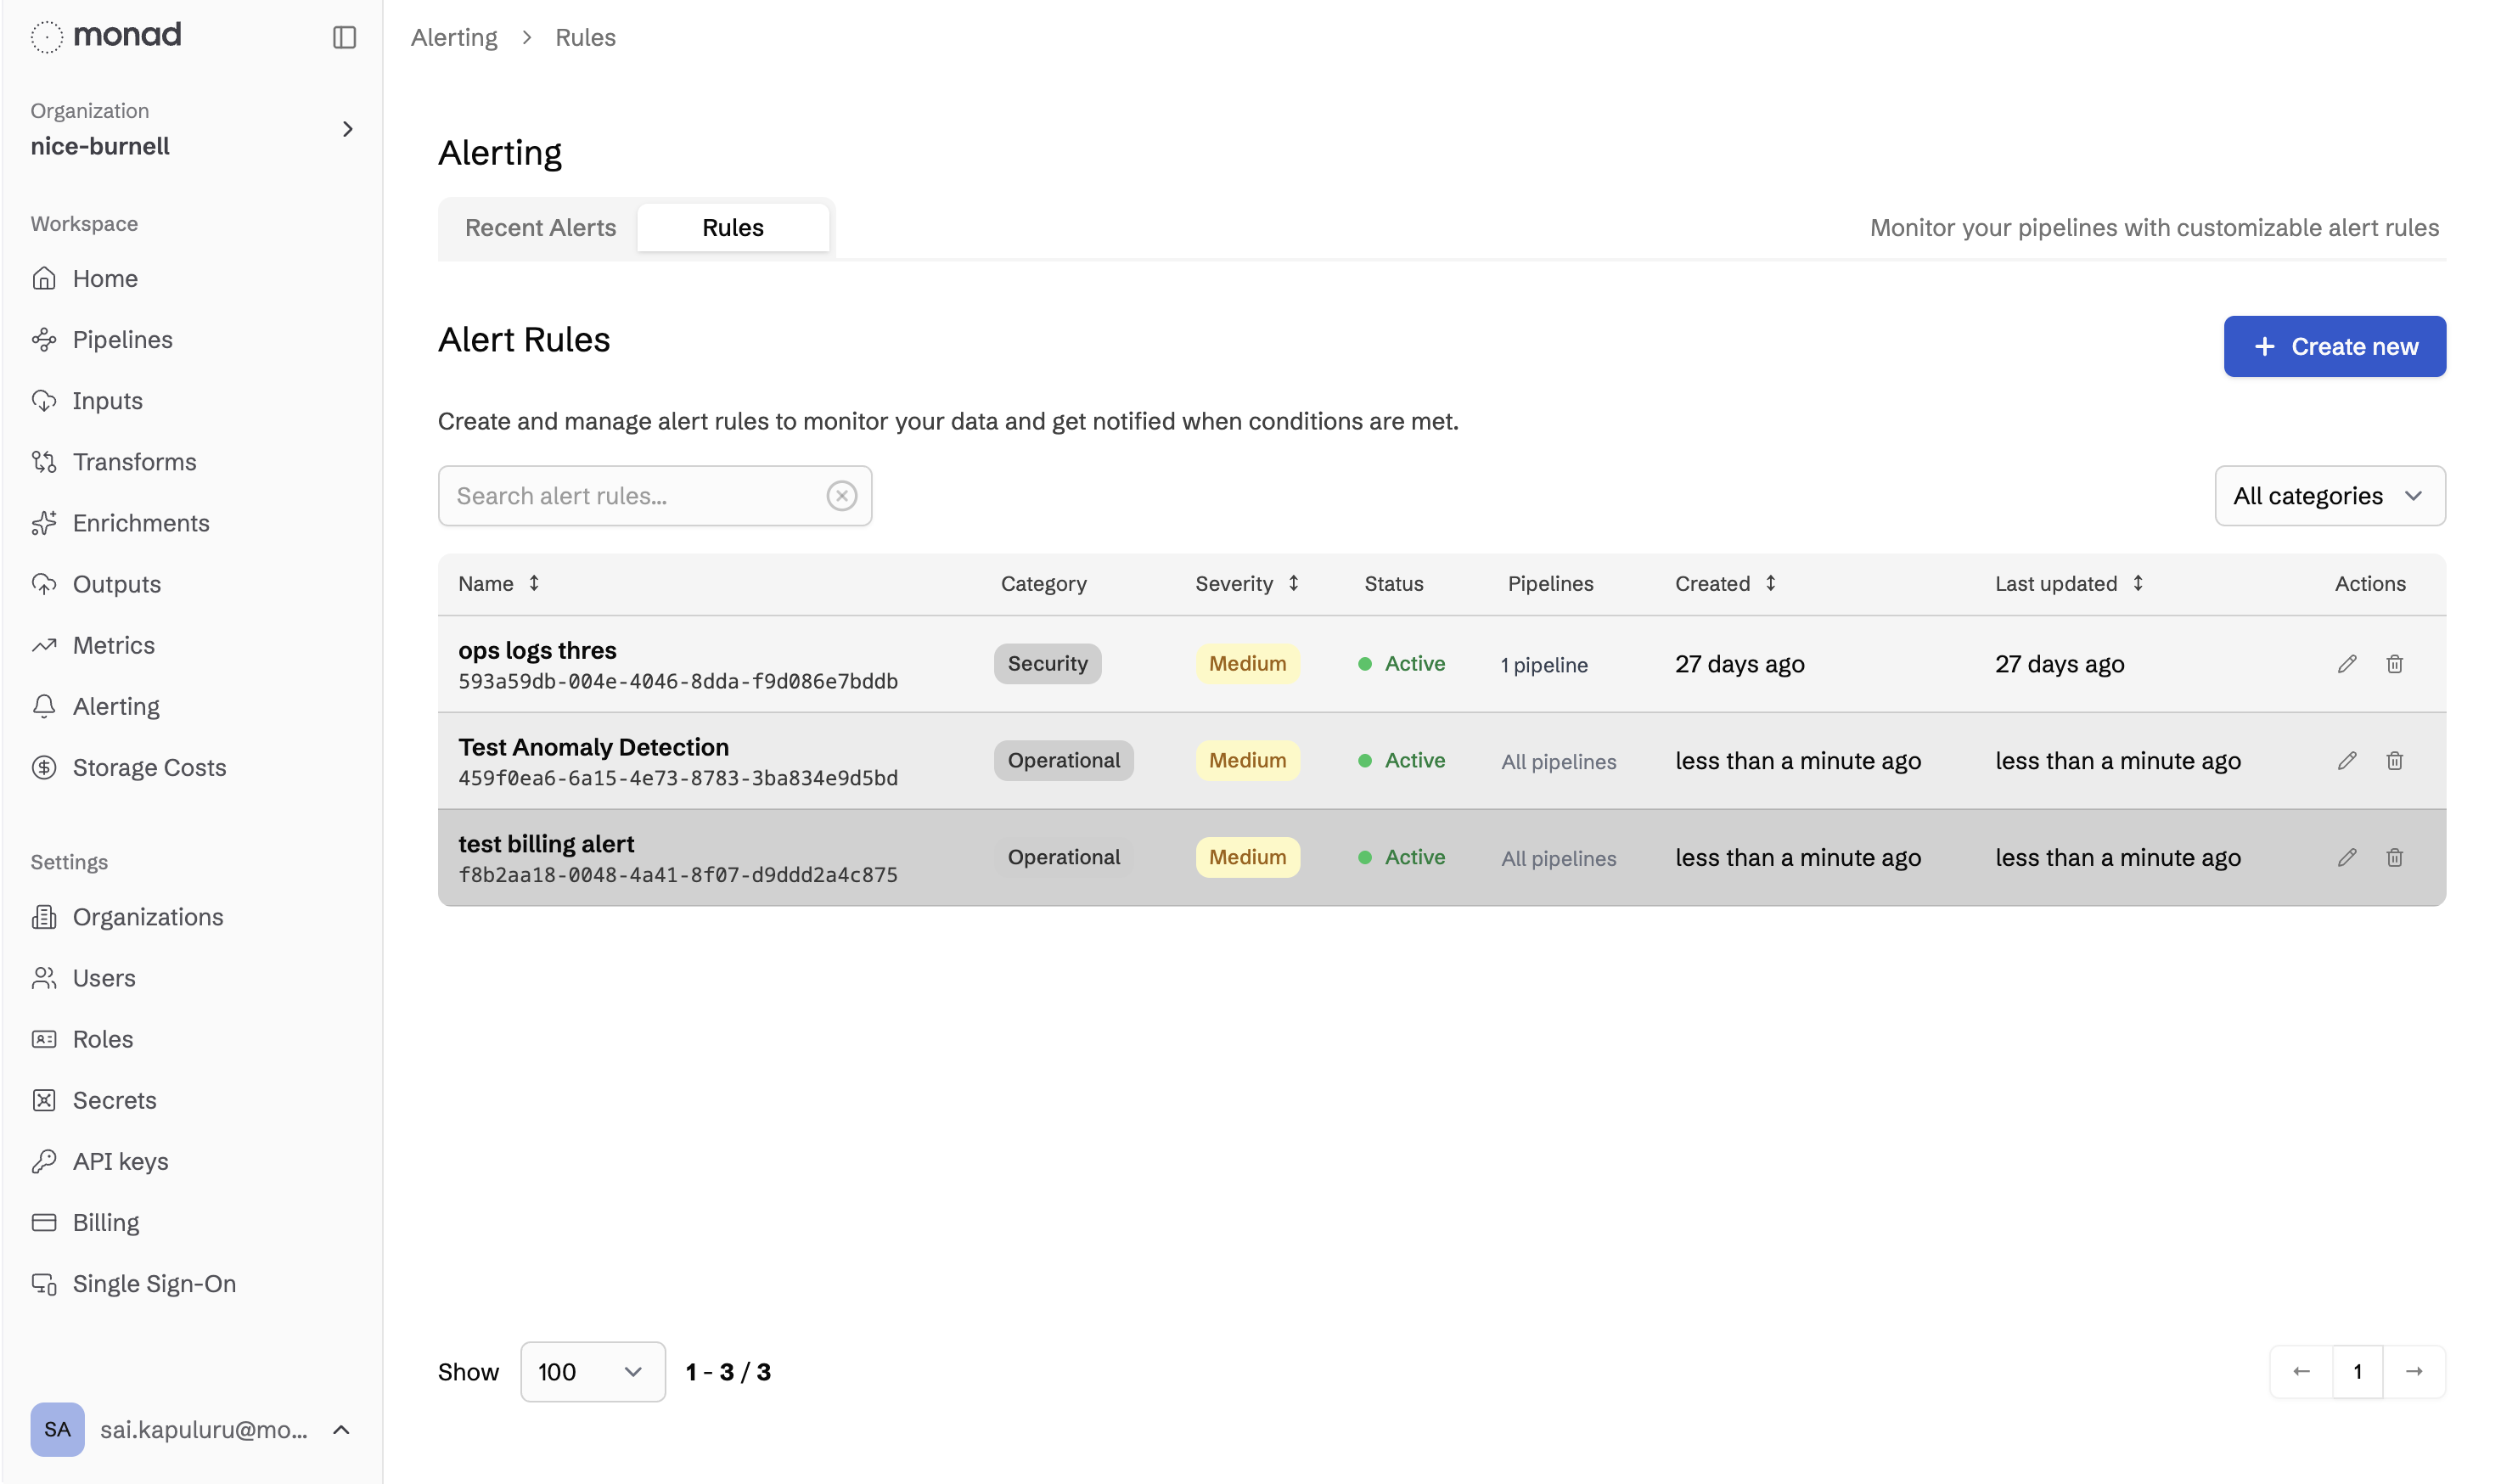Open Pipelines from the sidebar
The width and height of the screenshot is (2501, 1484).
point(122,339)
